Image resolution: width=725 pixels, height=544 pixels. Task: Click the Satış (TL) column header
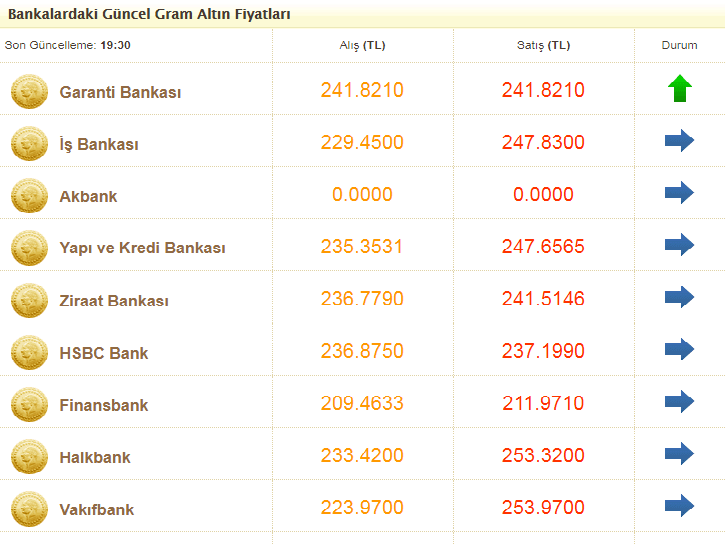pos(543,45)
